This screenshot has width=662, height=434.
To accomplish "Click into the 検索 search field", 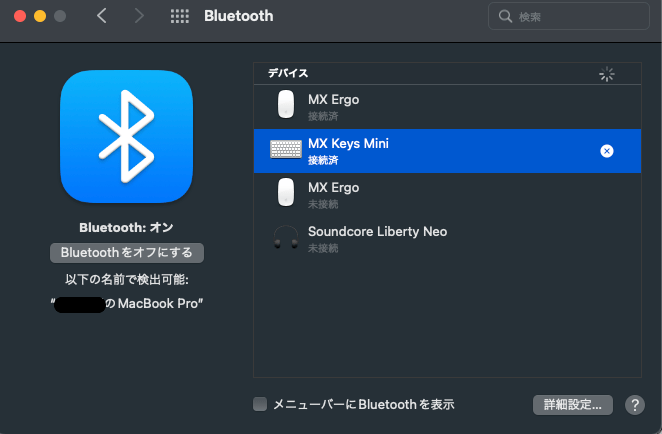I will point(568,16).
